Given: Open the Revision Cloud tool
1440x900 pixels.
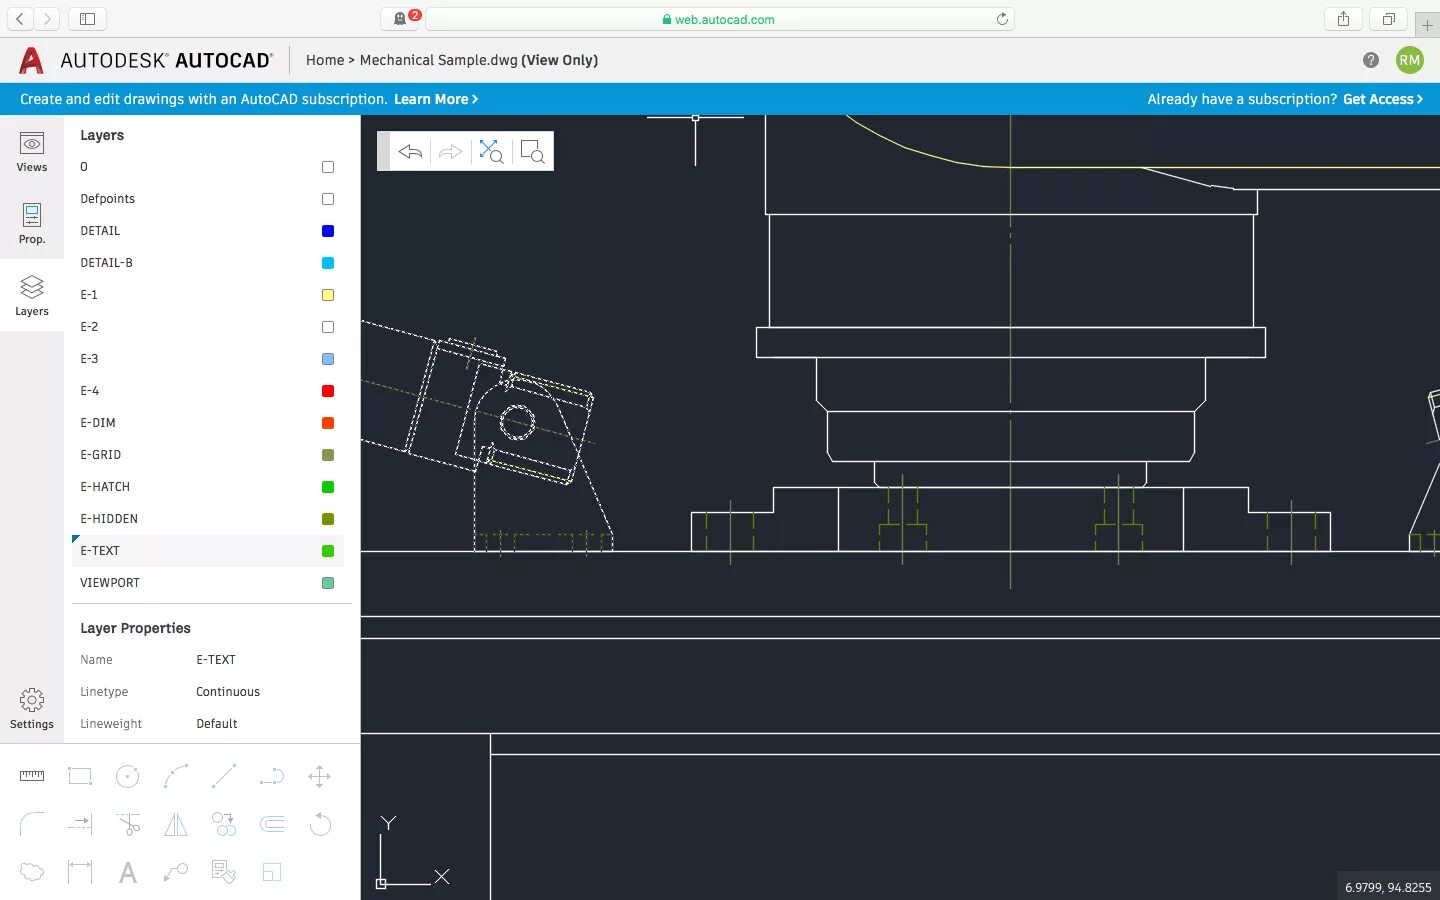Looking at the screenshot, I should (x=32, y=872).
